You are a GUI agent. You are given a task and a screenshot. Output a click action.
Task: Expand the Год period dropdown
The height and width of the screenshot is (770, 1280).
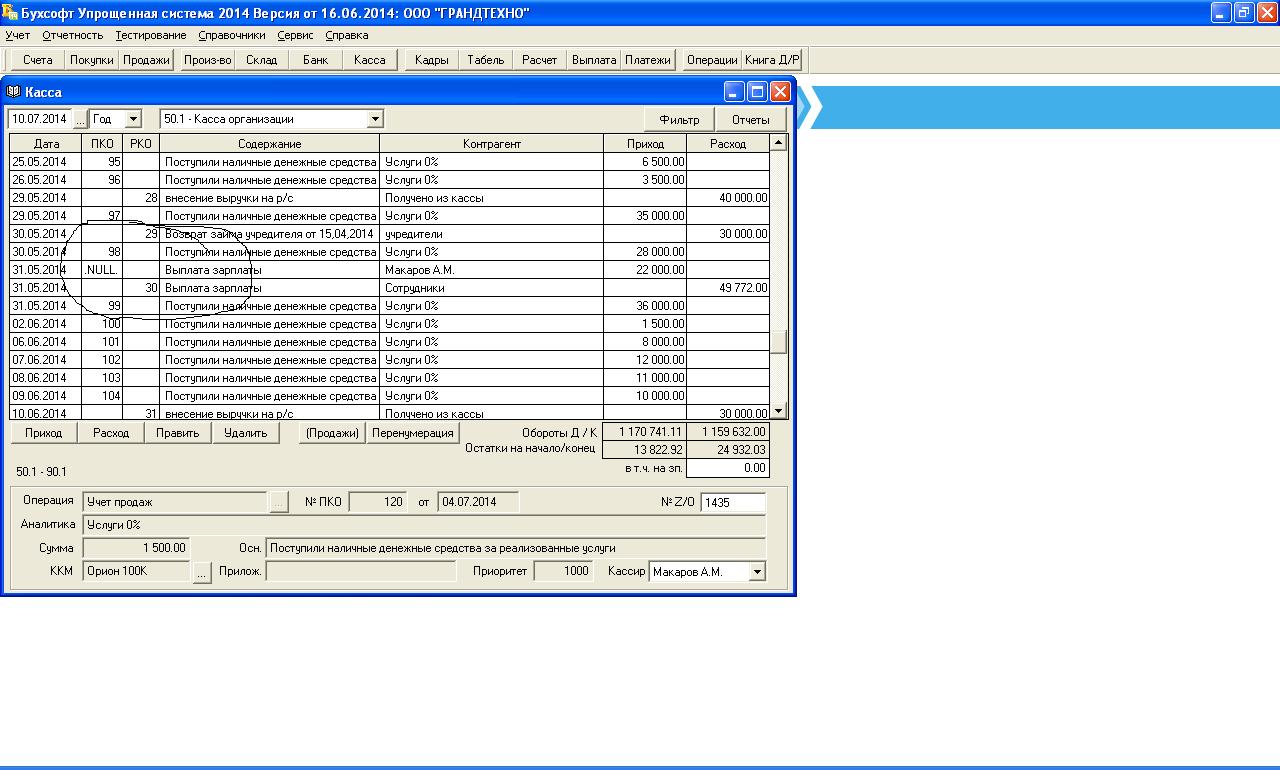[134, 119]
